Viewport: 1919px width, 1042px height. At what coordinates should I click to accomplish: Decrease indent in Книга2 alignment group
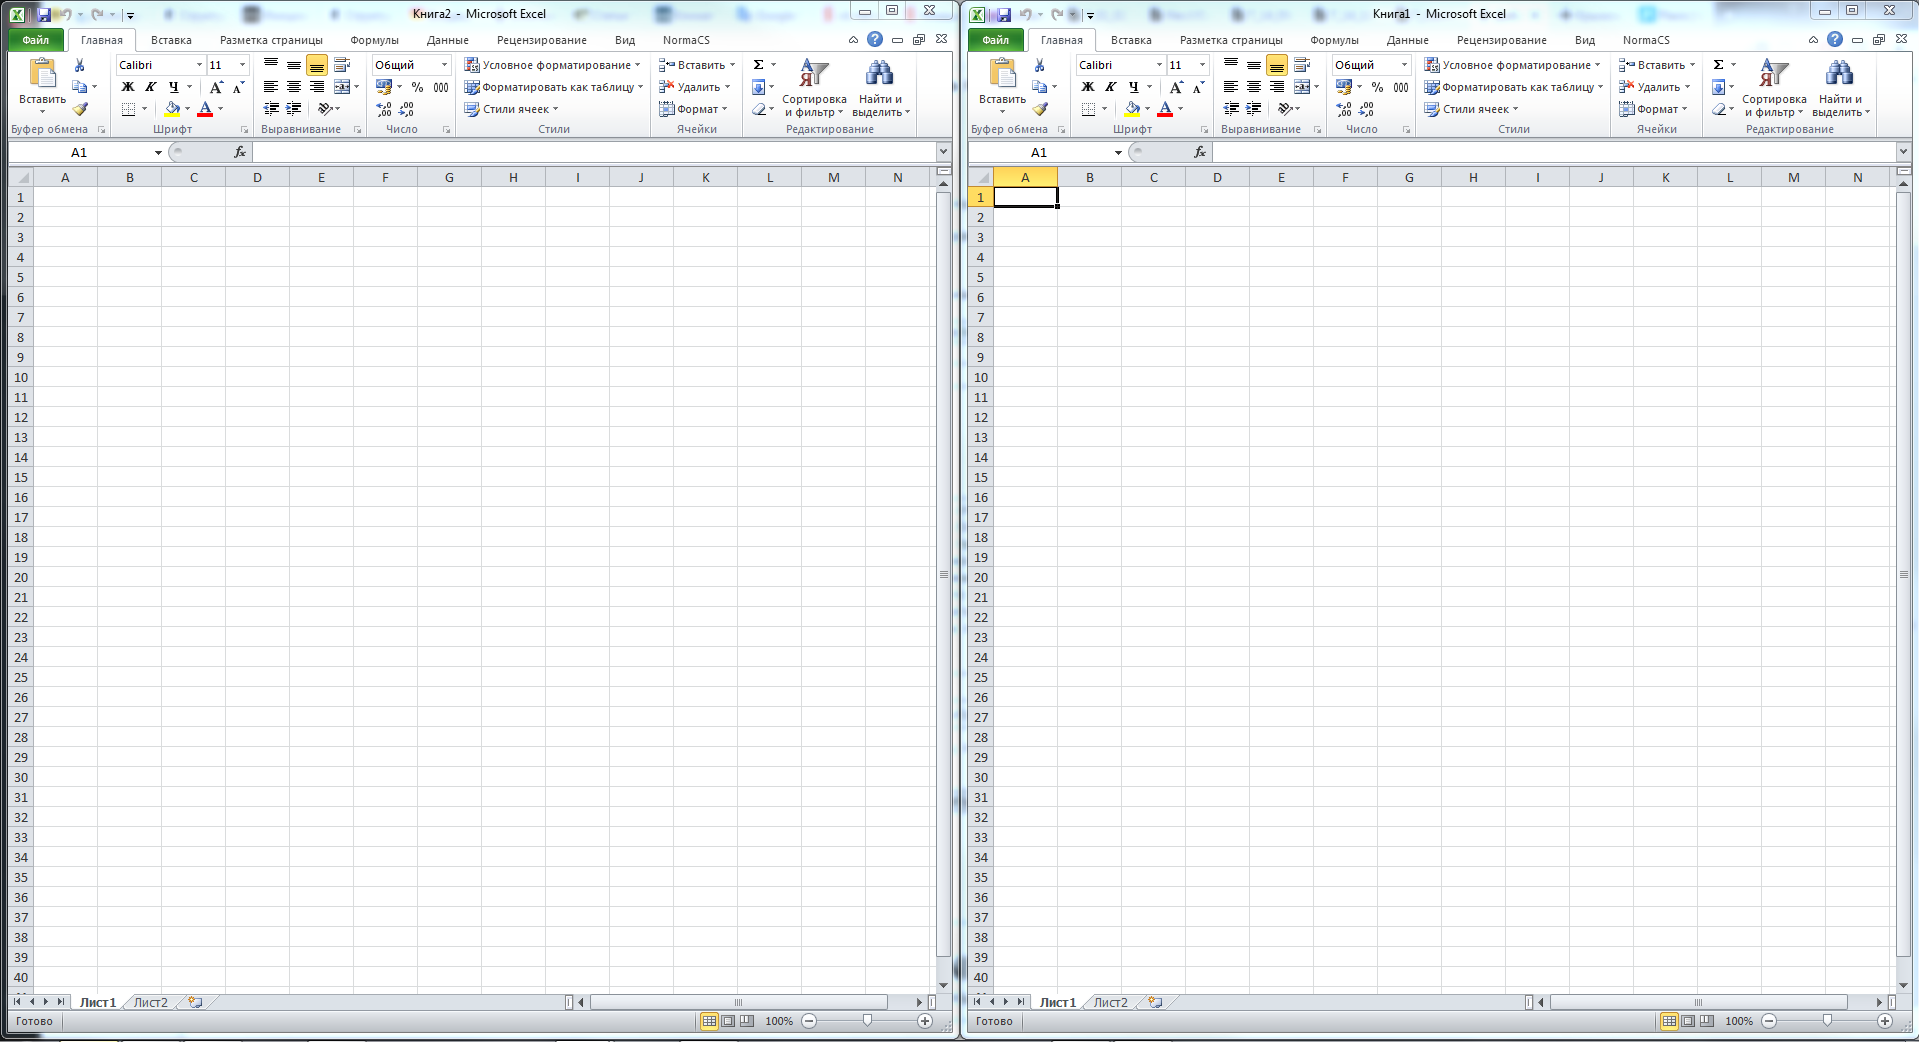pos(271,109)
